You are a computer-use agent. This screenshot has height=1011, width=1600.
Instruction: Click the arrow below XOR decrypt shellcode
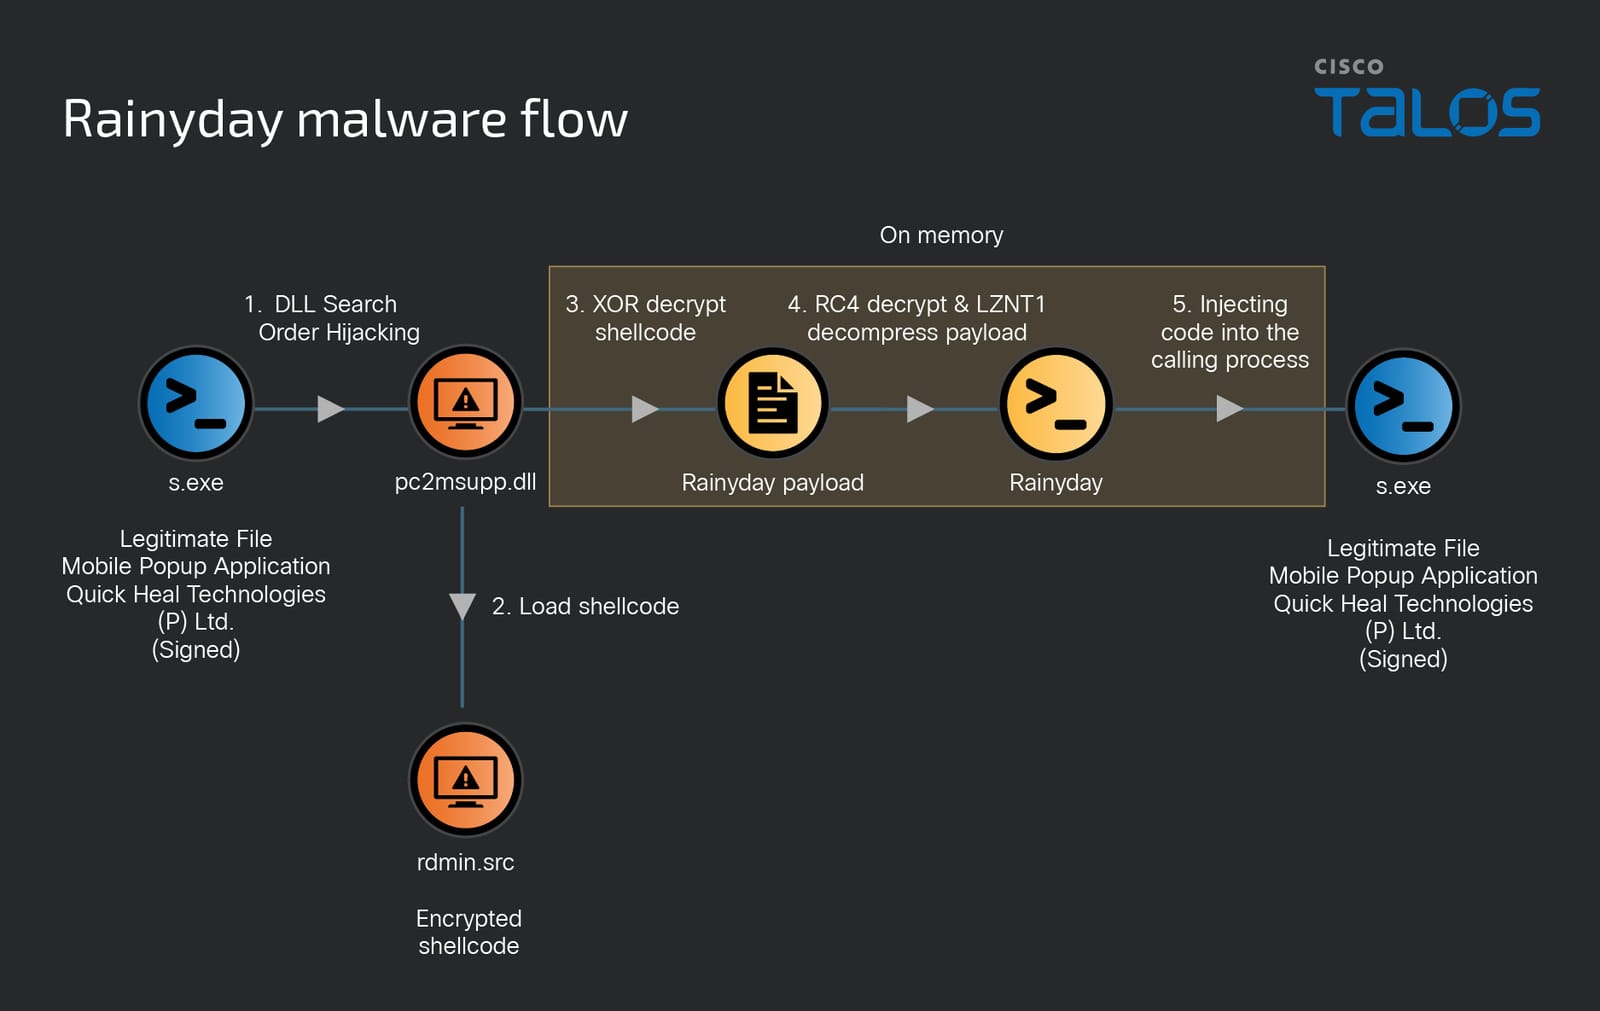pos(646,409)
